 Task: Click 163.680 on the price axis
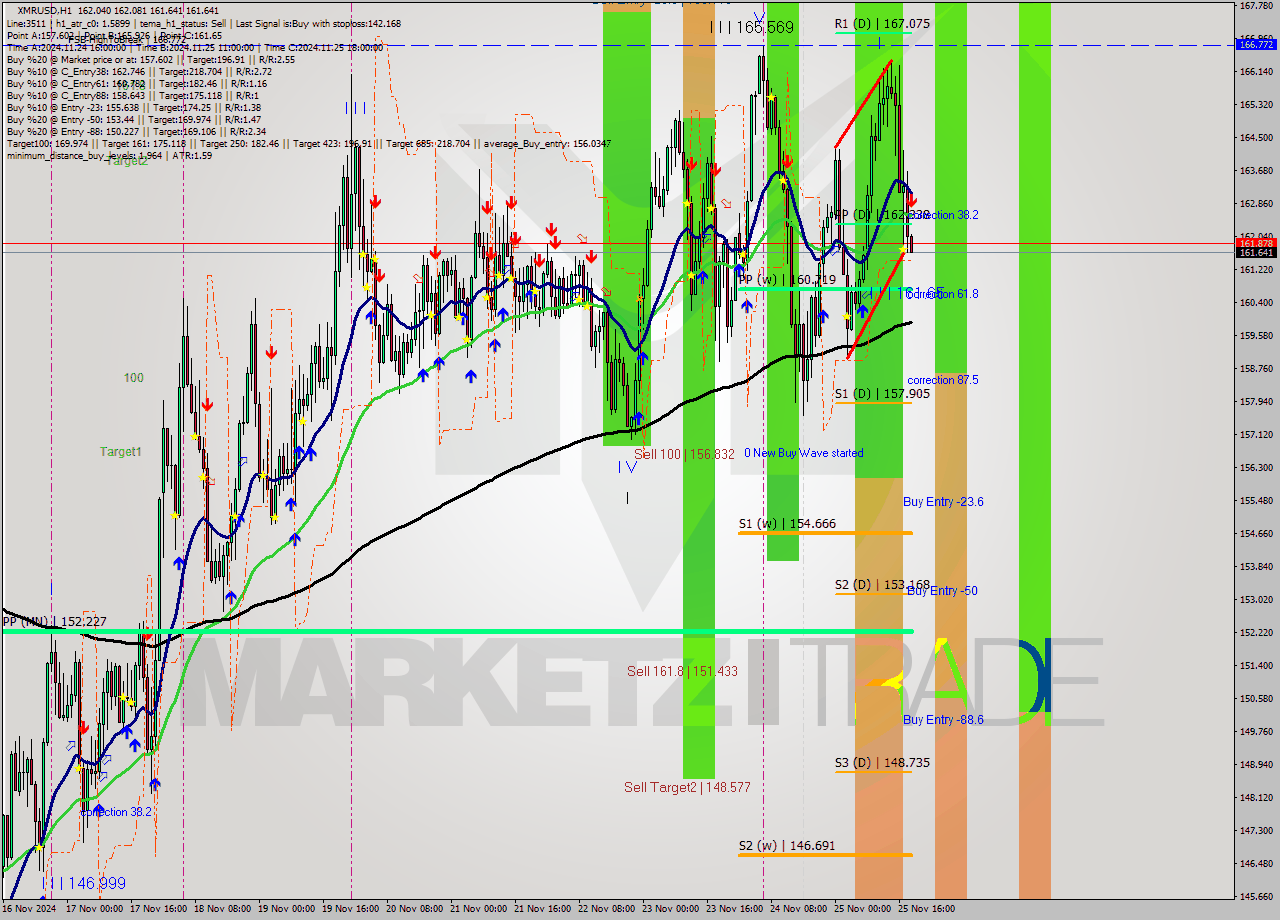pyautogui.click(x=1256, y=171)
